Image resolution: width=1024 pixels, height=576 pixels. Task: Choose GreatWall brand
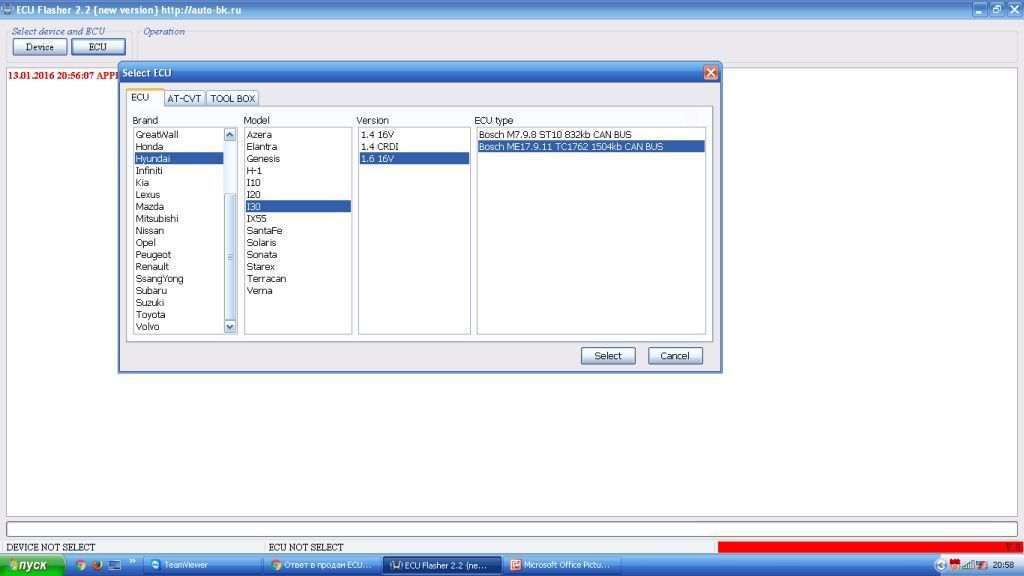(x=178, y=135)
